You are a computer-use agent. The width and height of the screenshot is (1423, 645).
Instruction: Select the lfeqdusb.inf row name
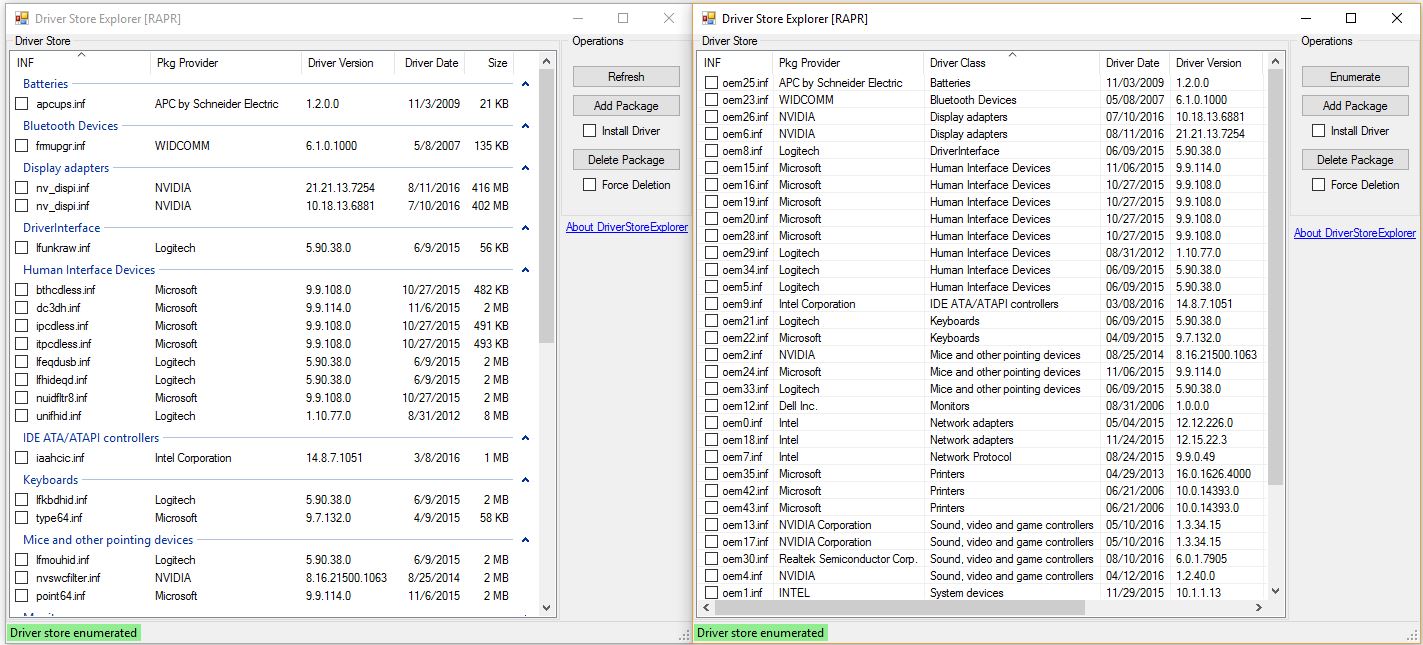point(63,362)
